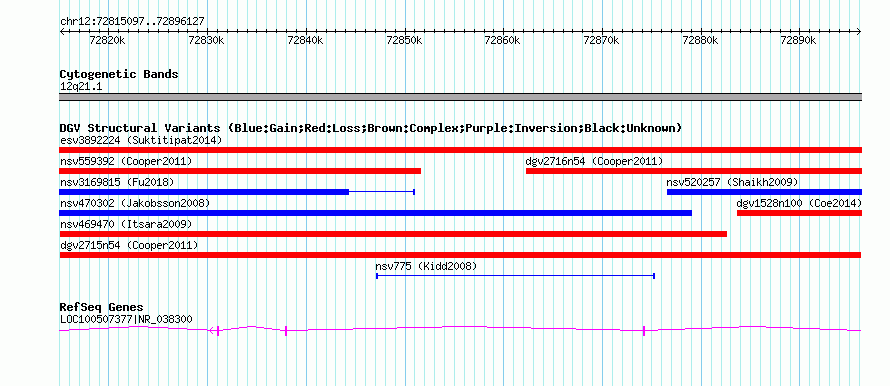The height and width of the screenshot is (386, 890).
Task: Open LOC100507377|NR_038300 gene label
Action: coord(126,320)
